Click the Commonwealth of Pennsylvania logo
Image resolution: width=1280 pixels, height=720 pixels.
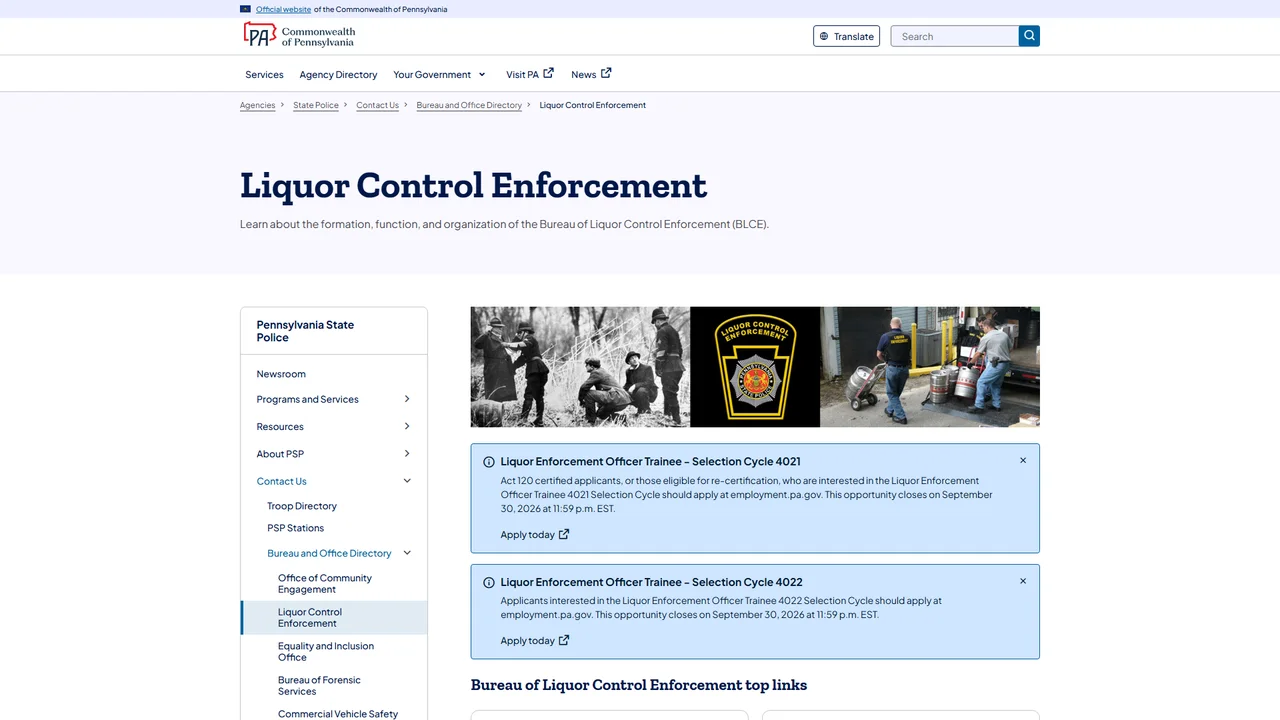[299, 36]
